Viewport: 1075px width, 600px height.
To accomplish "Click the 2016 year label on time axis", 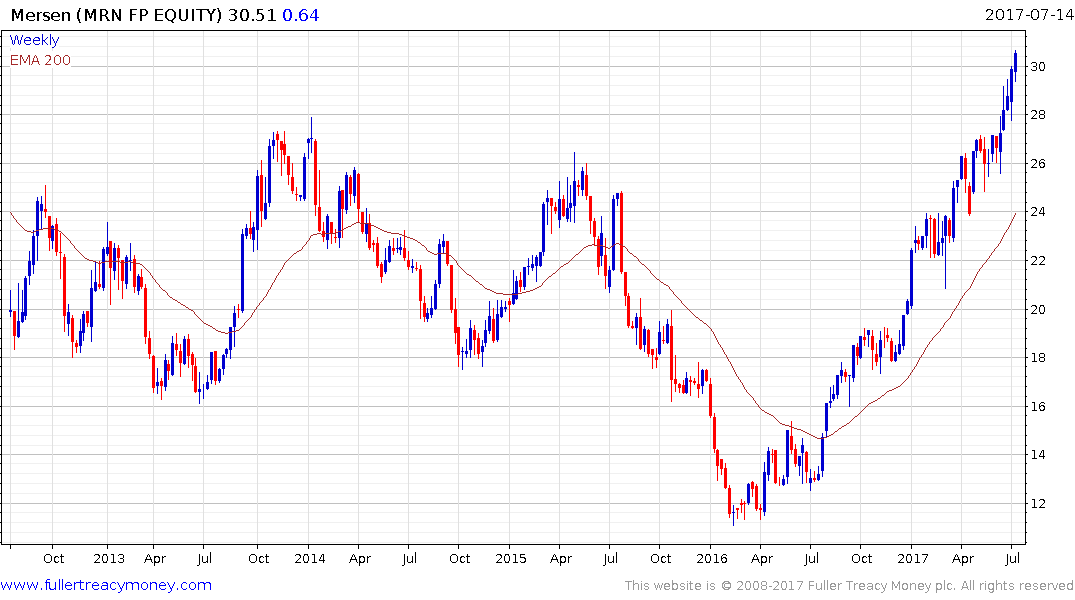I will click(x=712, y=558).
